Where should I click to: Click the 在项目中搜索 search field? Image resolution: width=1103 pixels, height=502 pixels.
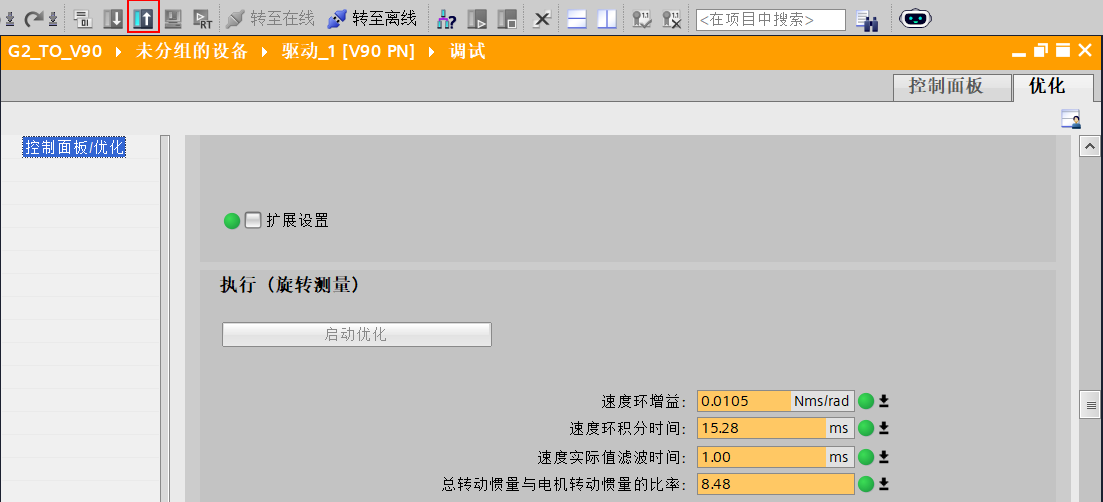pos(771,20)
